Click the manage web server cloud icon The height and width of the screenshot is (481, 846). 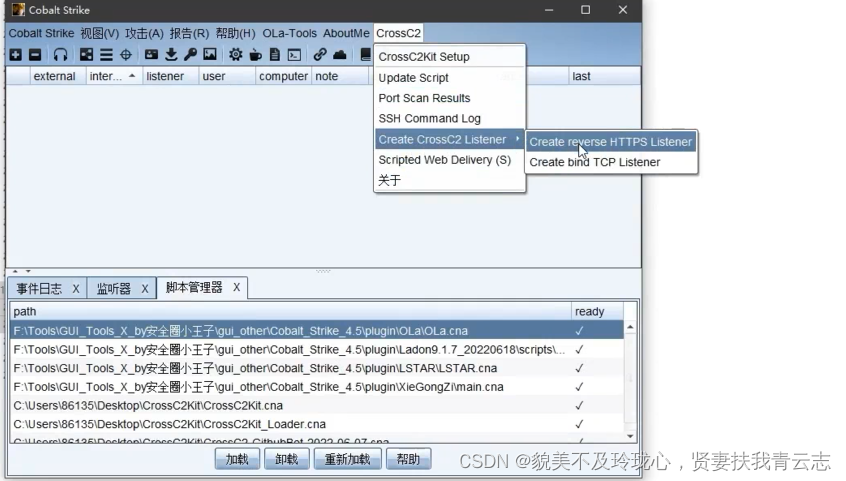tap(339, 55)
